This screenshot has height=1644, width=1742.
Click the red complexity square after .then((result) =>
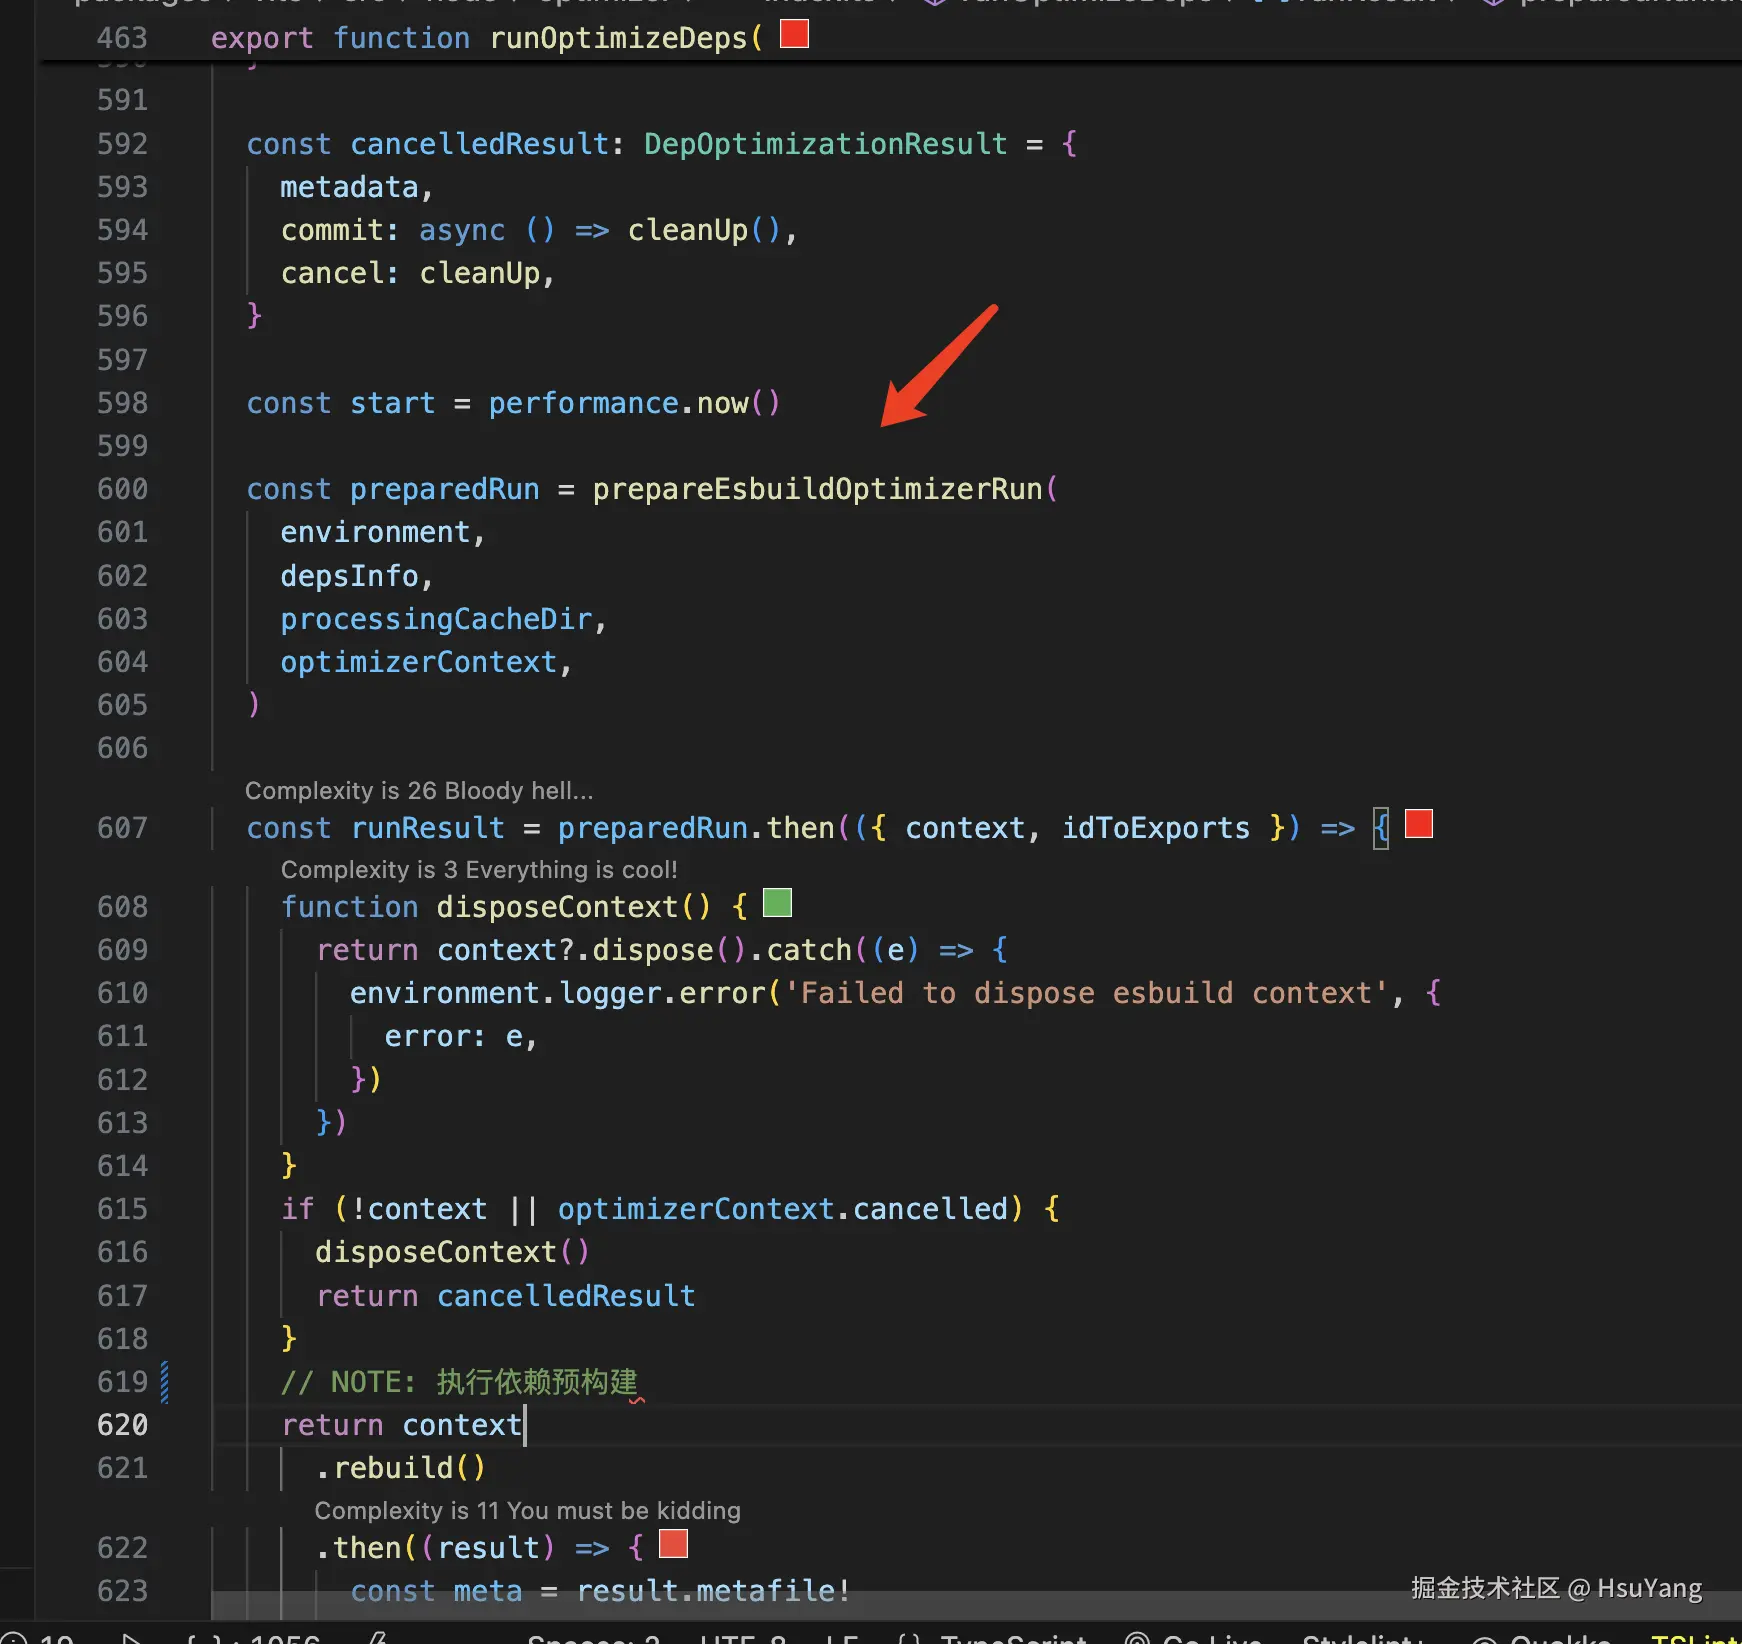coord(673,1544)
